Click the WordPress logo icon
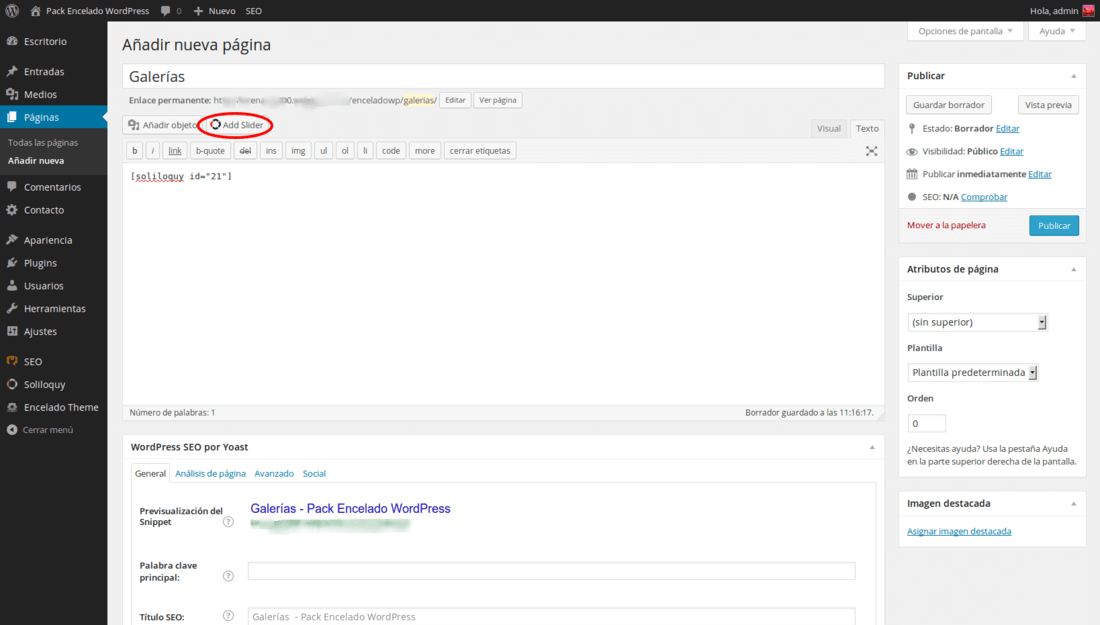The image size is (1100, 625). coord(12,11)
